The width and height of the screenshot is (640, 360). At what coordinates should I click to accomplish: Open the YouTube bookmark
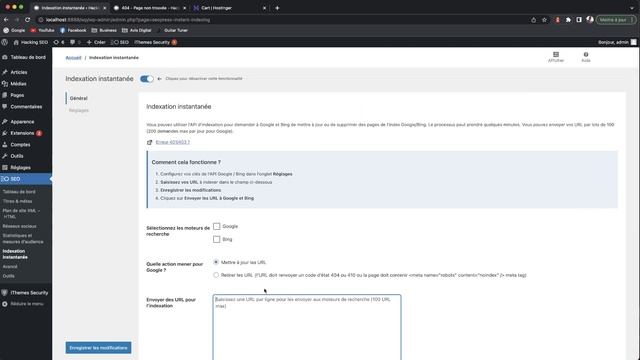click(42, 30)
